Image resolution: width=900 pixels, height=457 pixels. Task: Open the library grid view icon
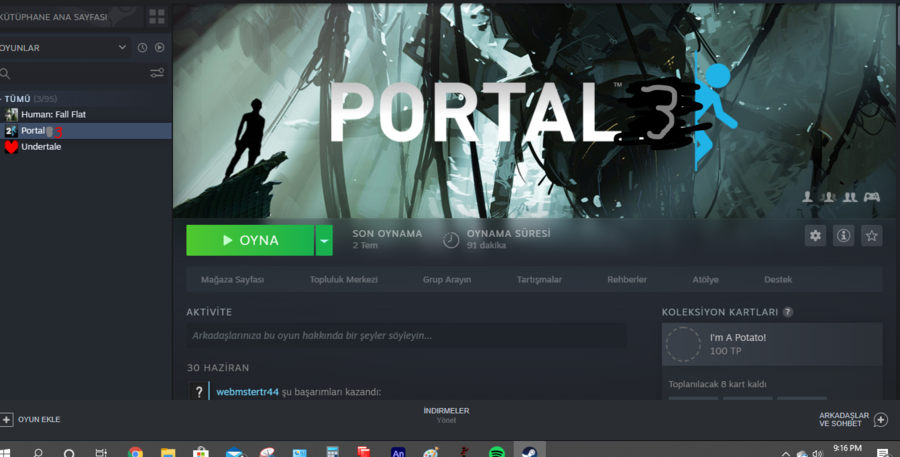pos(157,17)
